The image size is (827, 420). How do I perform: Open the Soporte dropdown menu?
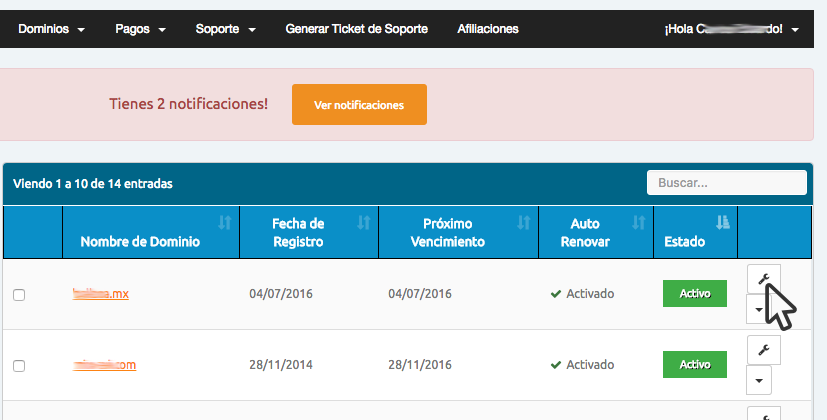(226, 29)
